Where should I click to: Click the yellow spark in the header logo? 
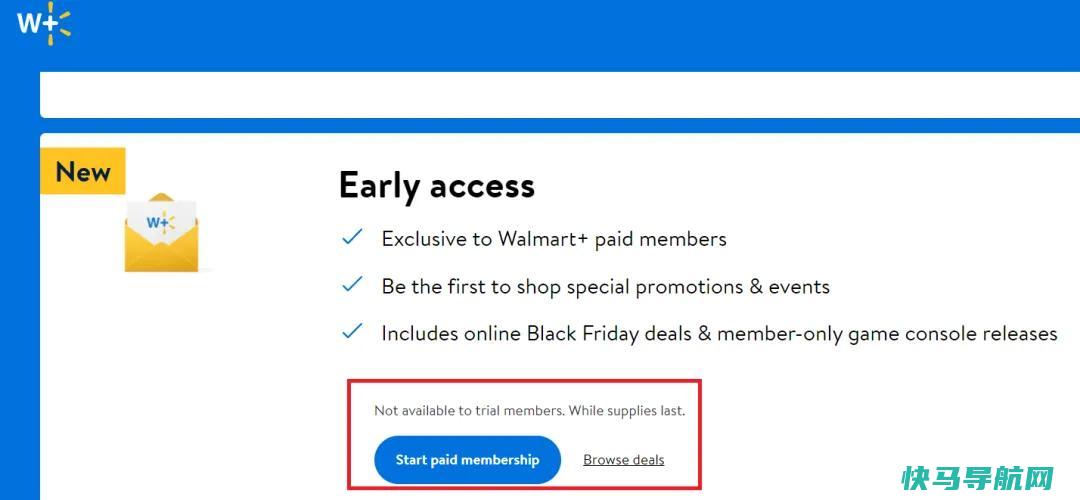pyautogui.click(x=61, y=24)
